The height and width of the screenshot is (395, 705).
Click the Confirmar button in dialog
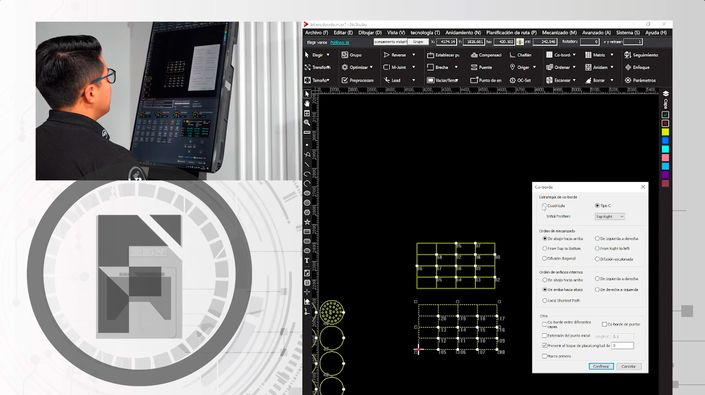pyautogui.click(x=601, y=366)
